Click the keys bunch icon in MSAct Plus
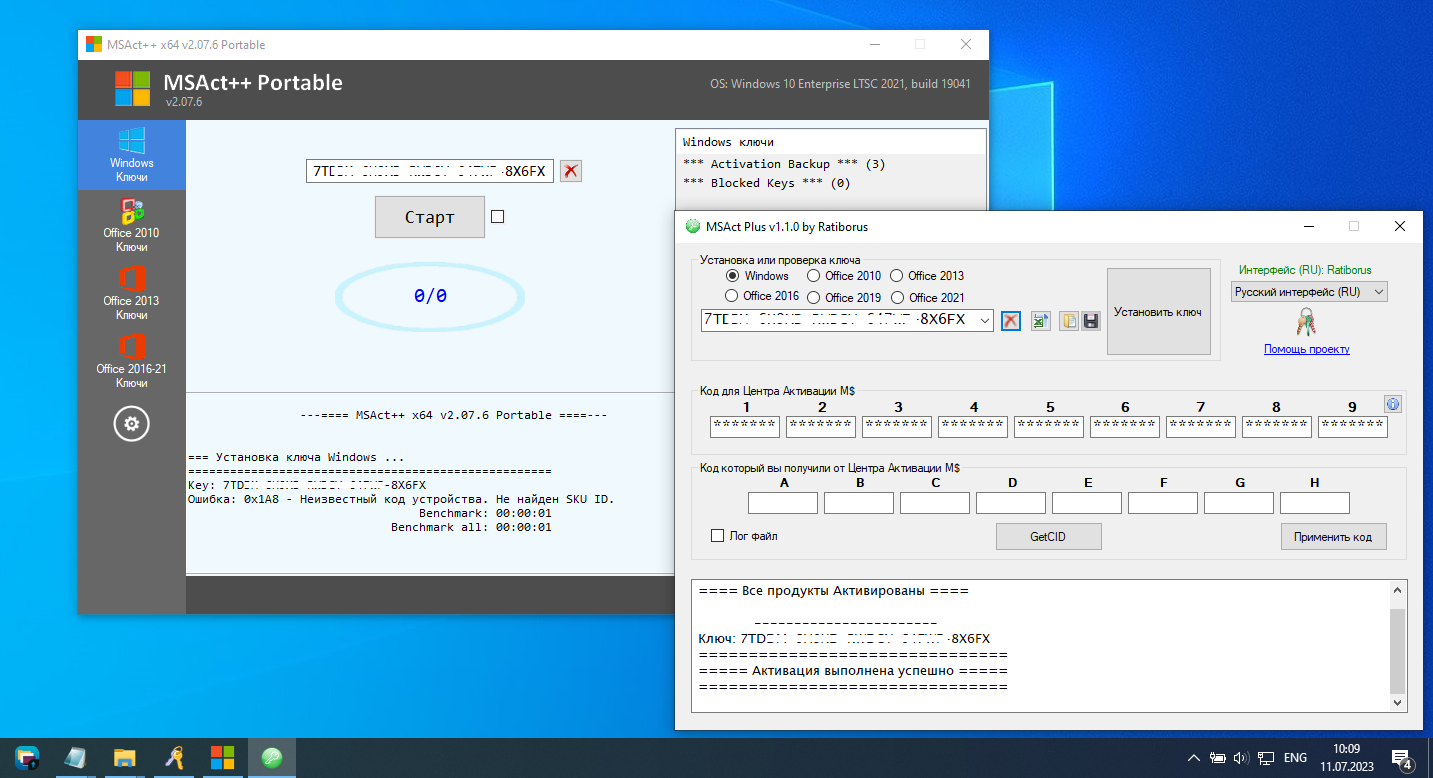1433x778 pixels. click(x=1306, y=322)
